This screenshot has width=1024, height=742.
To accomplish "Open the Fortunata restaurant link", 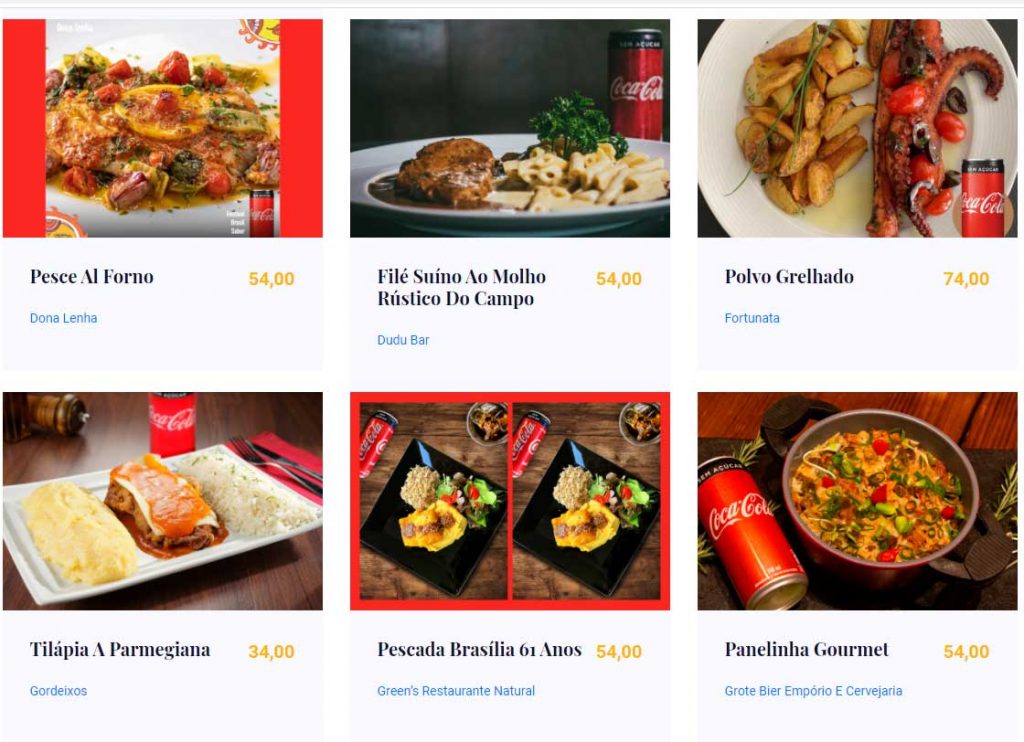I will [x=752, y=318].
